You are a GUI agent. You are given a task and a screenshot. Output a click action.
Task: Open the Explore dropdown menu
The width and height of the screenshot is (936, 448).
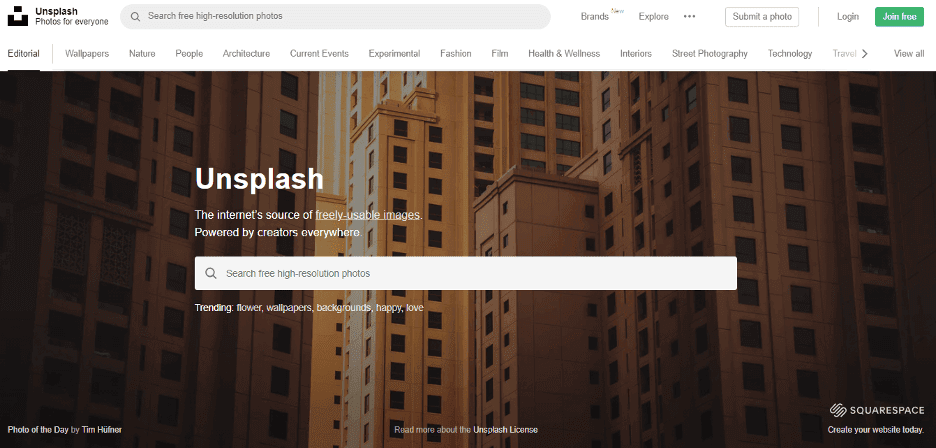coord(654,17)
